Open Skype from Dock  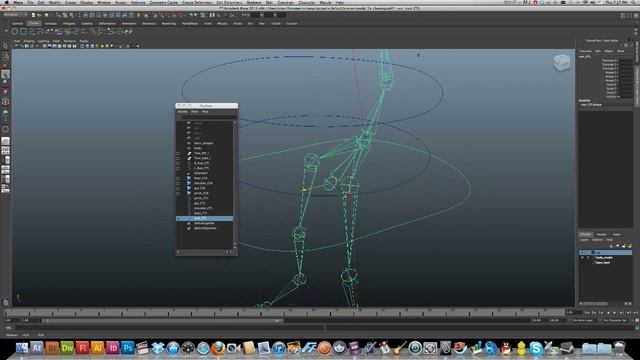pyautogui.click(x=536, y=348)
